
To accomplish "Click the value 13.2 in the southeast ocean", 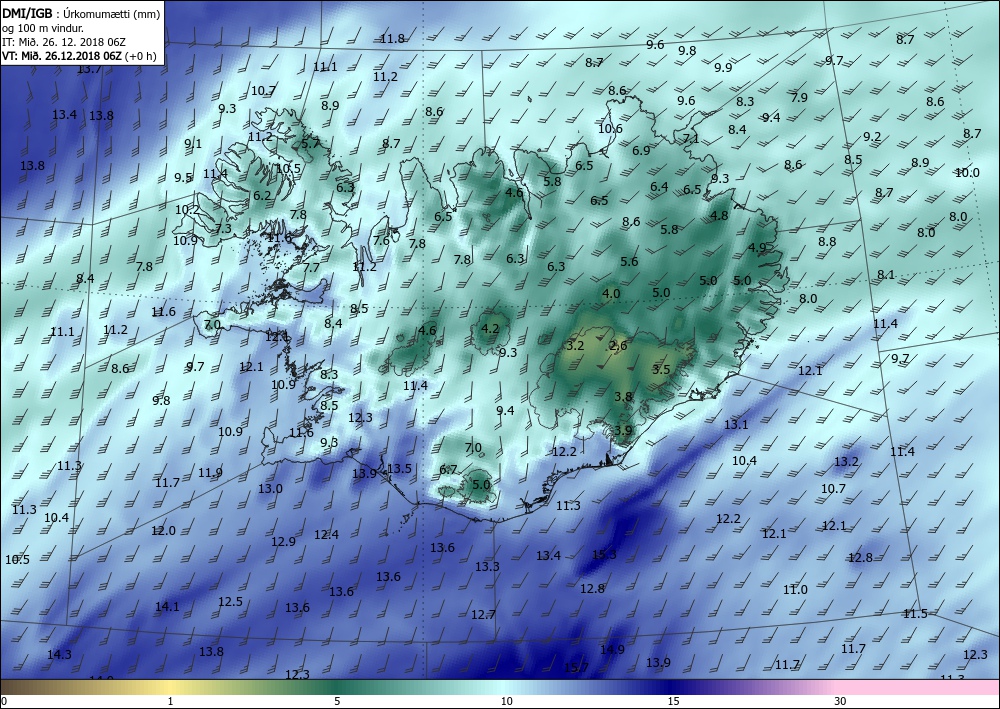I will point(846,462).
